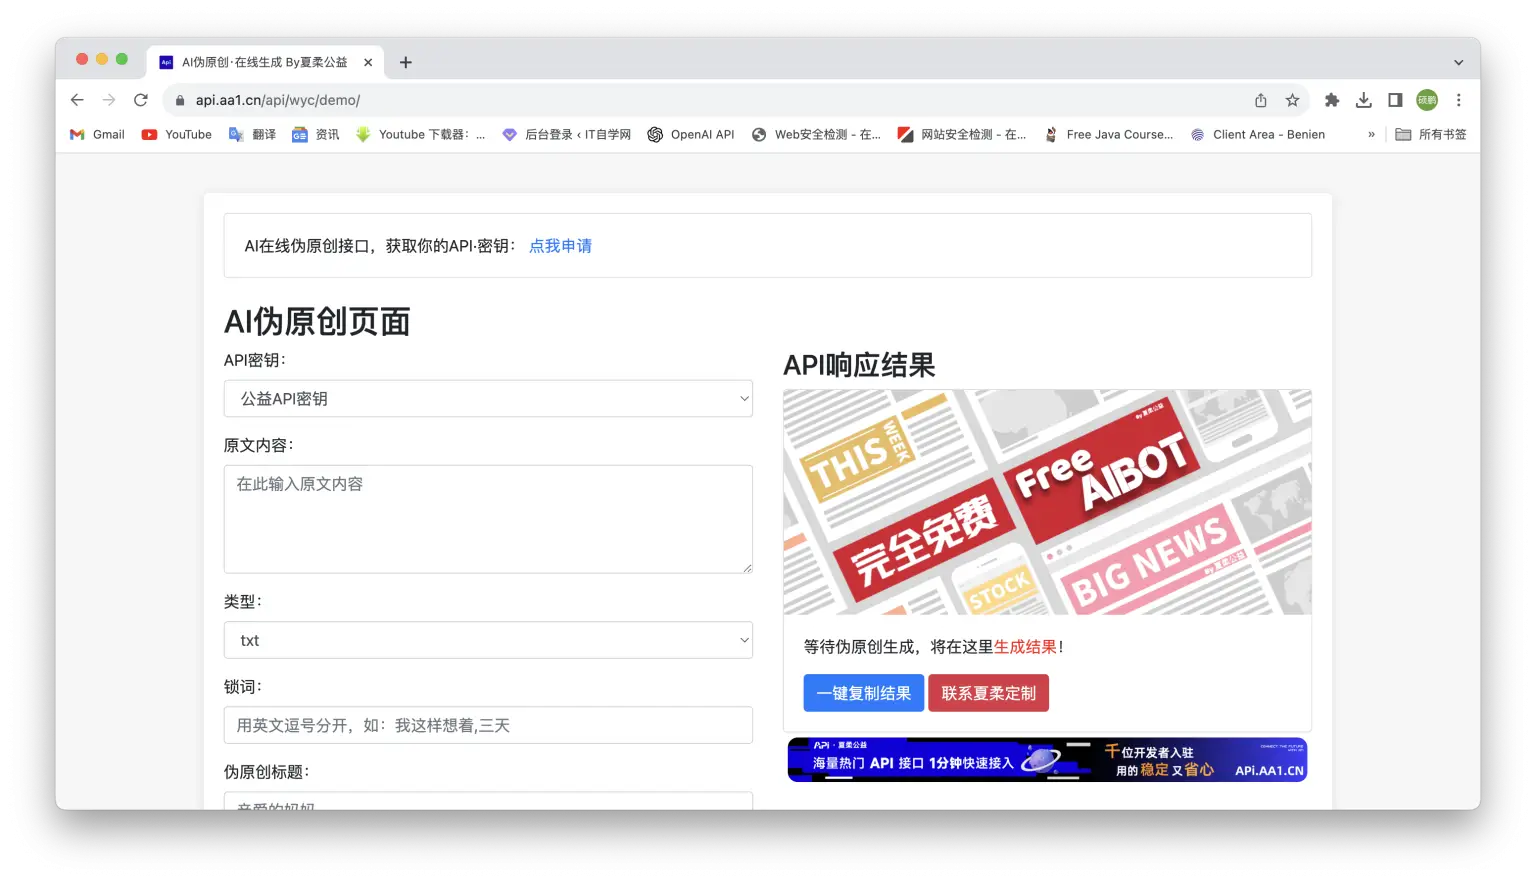Open the YouTube bookmark
Screen dimensions: 1536x883
[177, 134]
